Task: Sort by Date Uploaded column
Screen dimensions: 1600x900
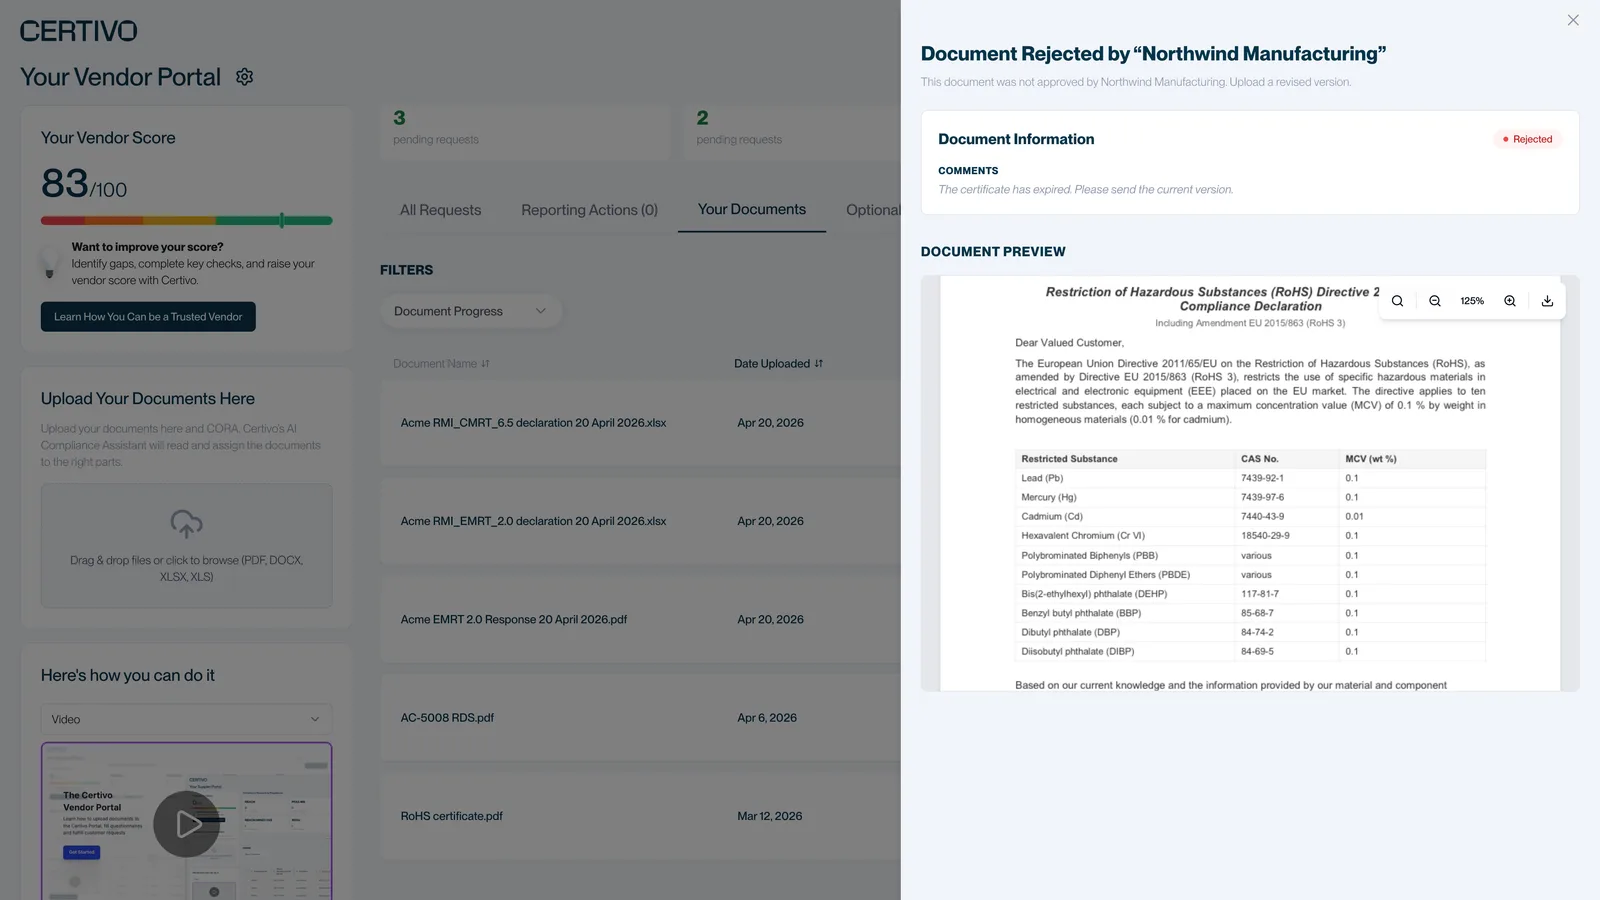Action: click(778, 364)
